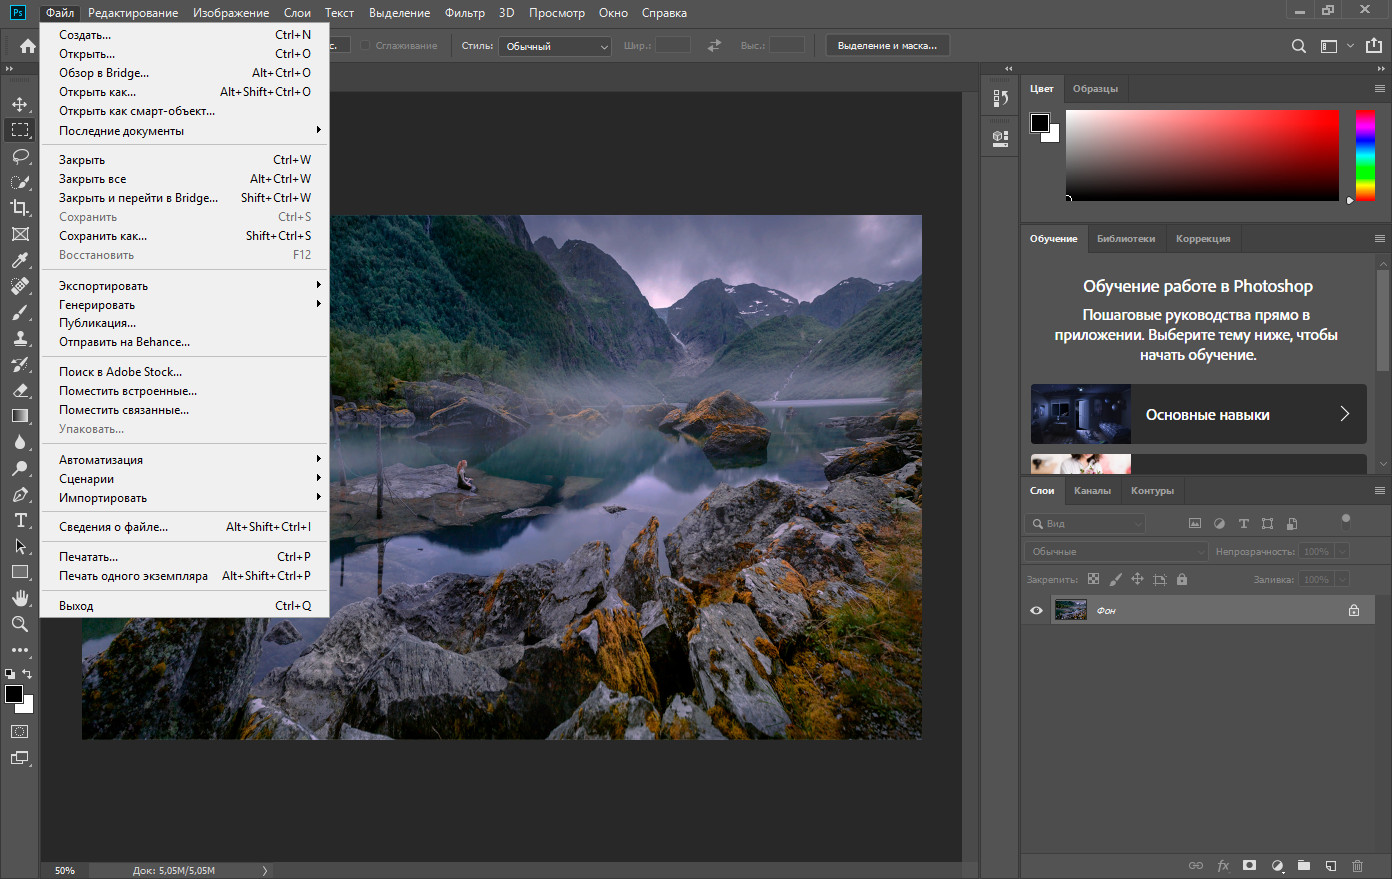This screenshot has width=1392, height=879.
Task: Select the Spot Healing Brush tool
Action: point(20,286)
